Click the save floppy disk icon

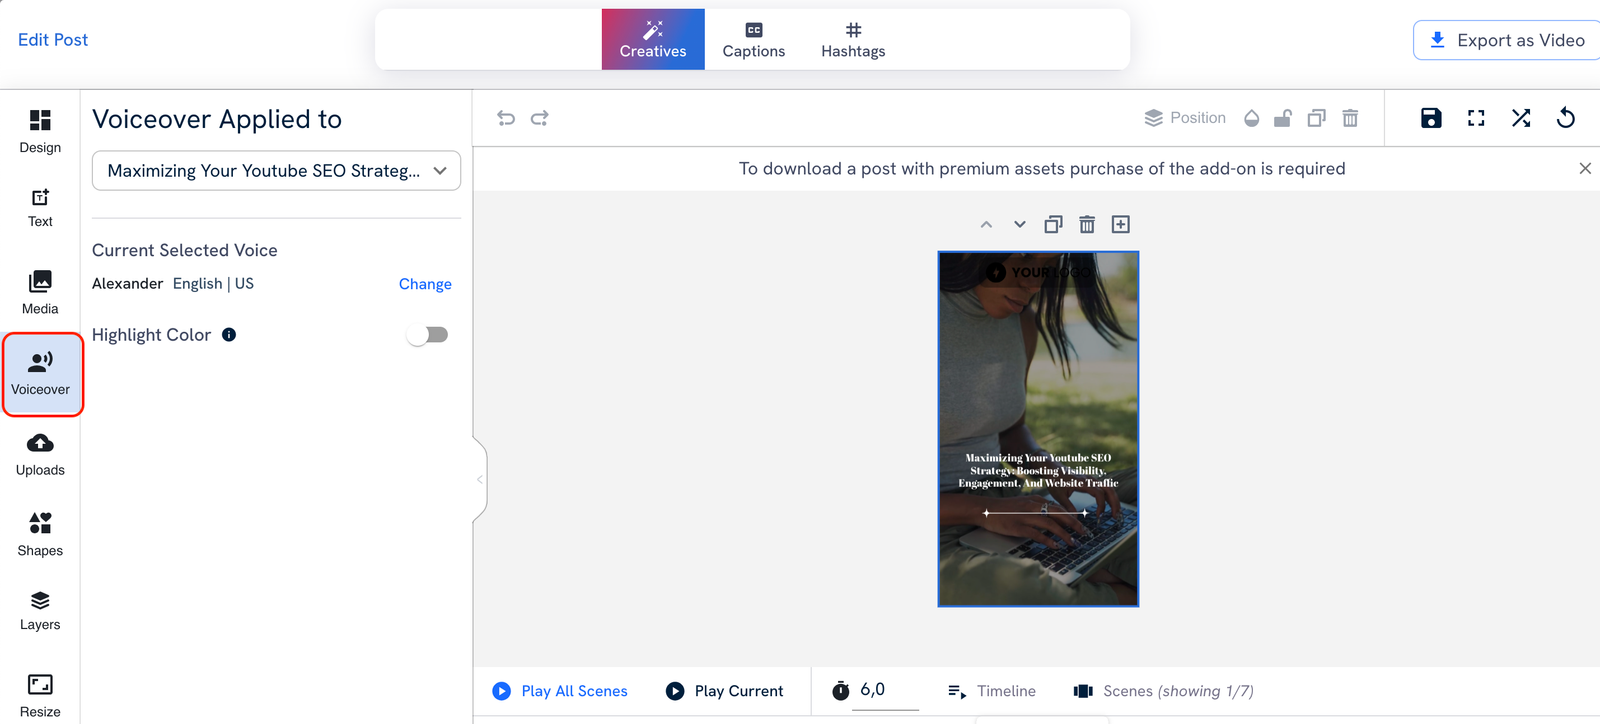coord(1431,118)
